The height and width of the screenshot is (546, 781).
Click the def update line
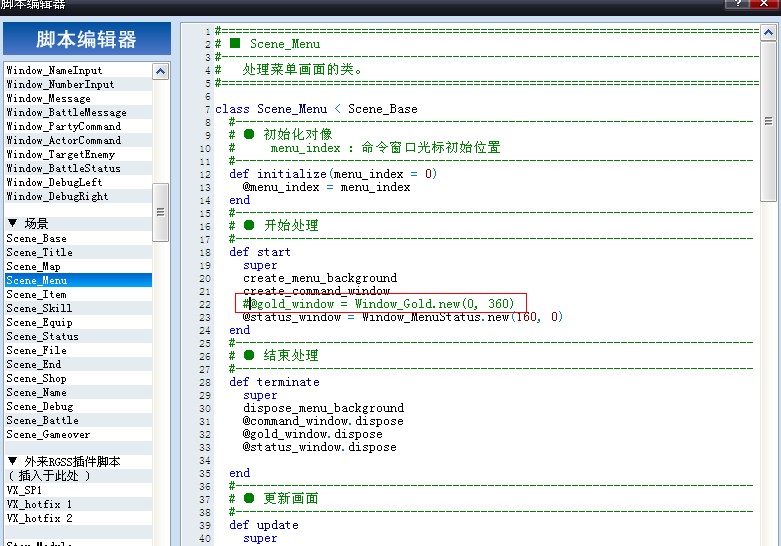pos(263,525)
